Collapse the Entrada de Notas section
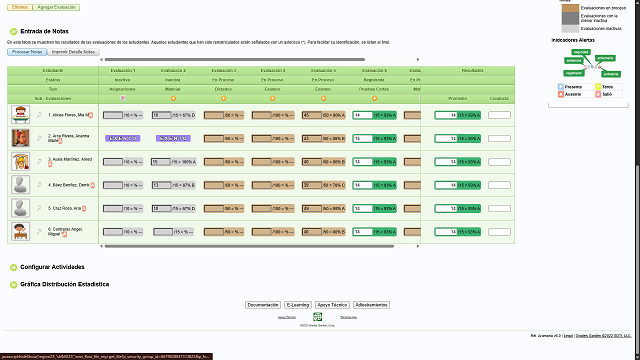Viewport: 640px width, 360px height. [13, 31]
